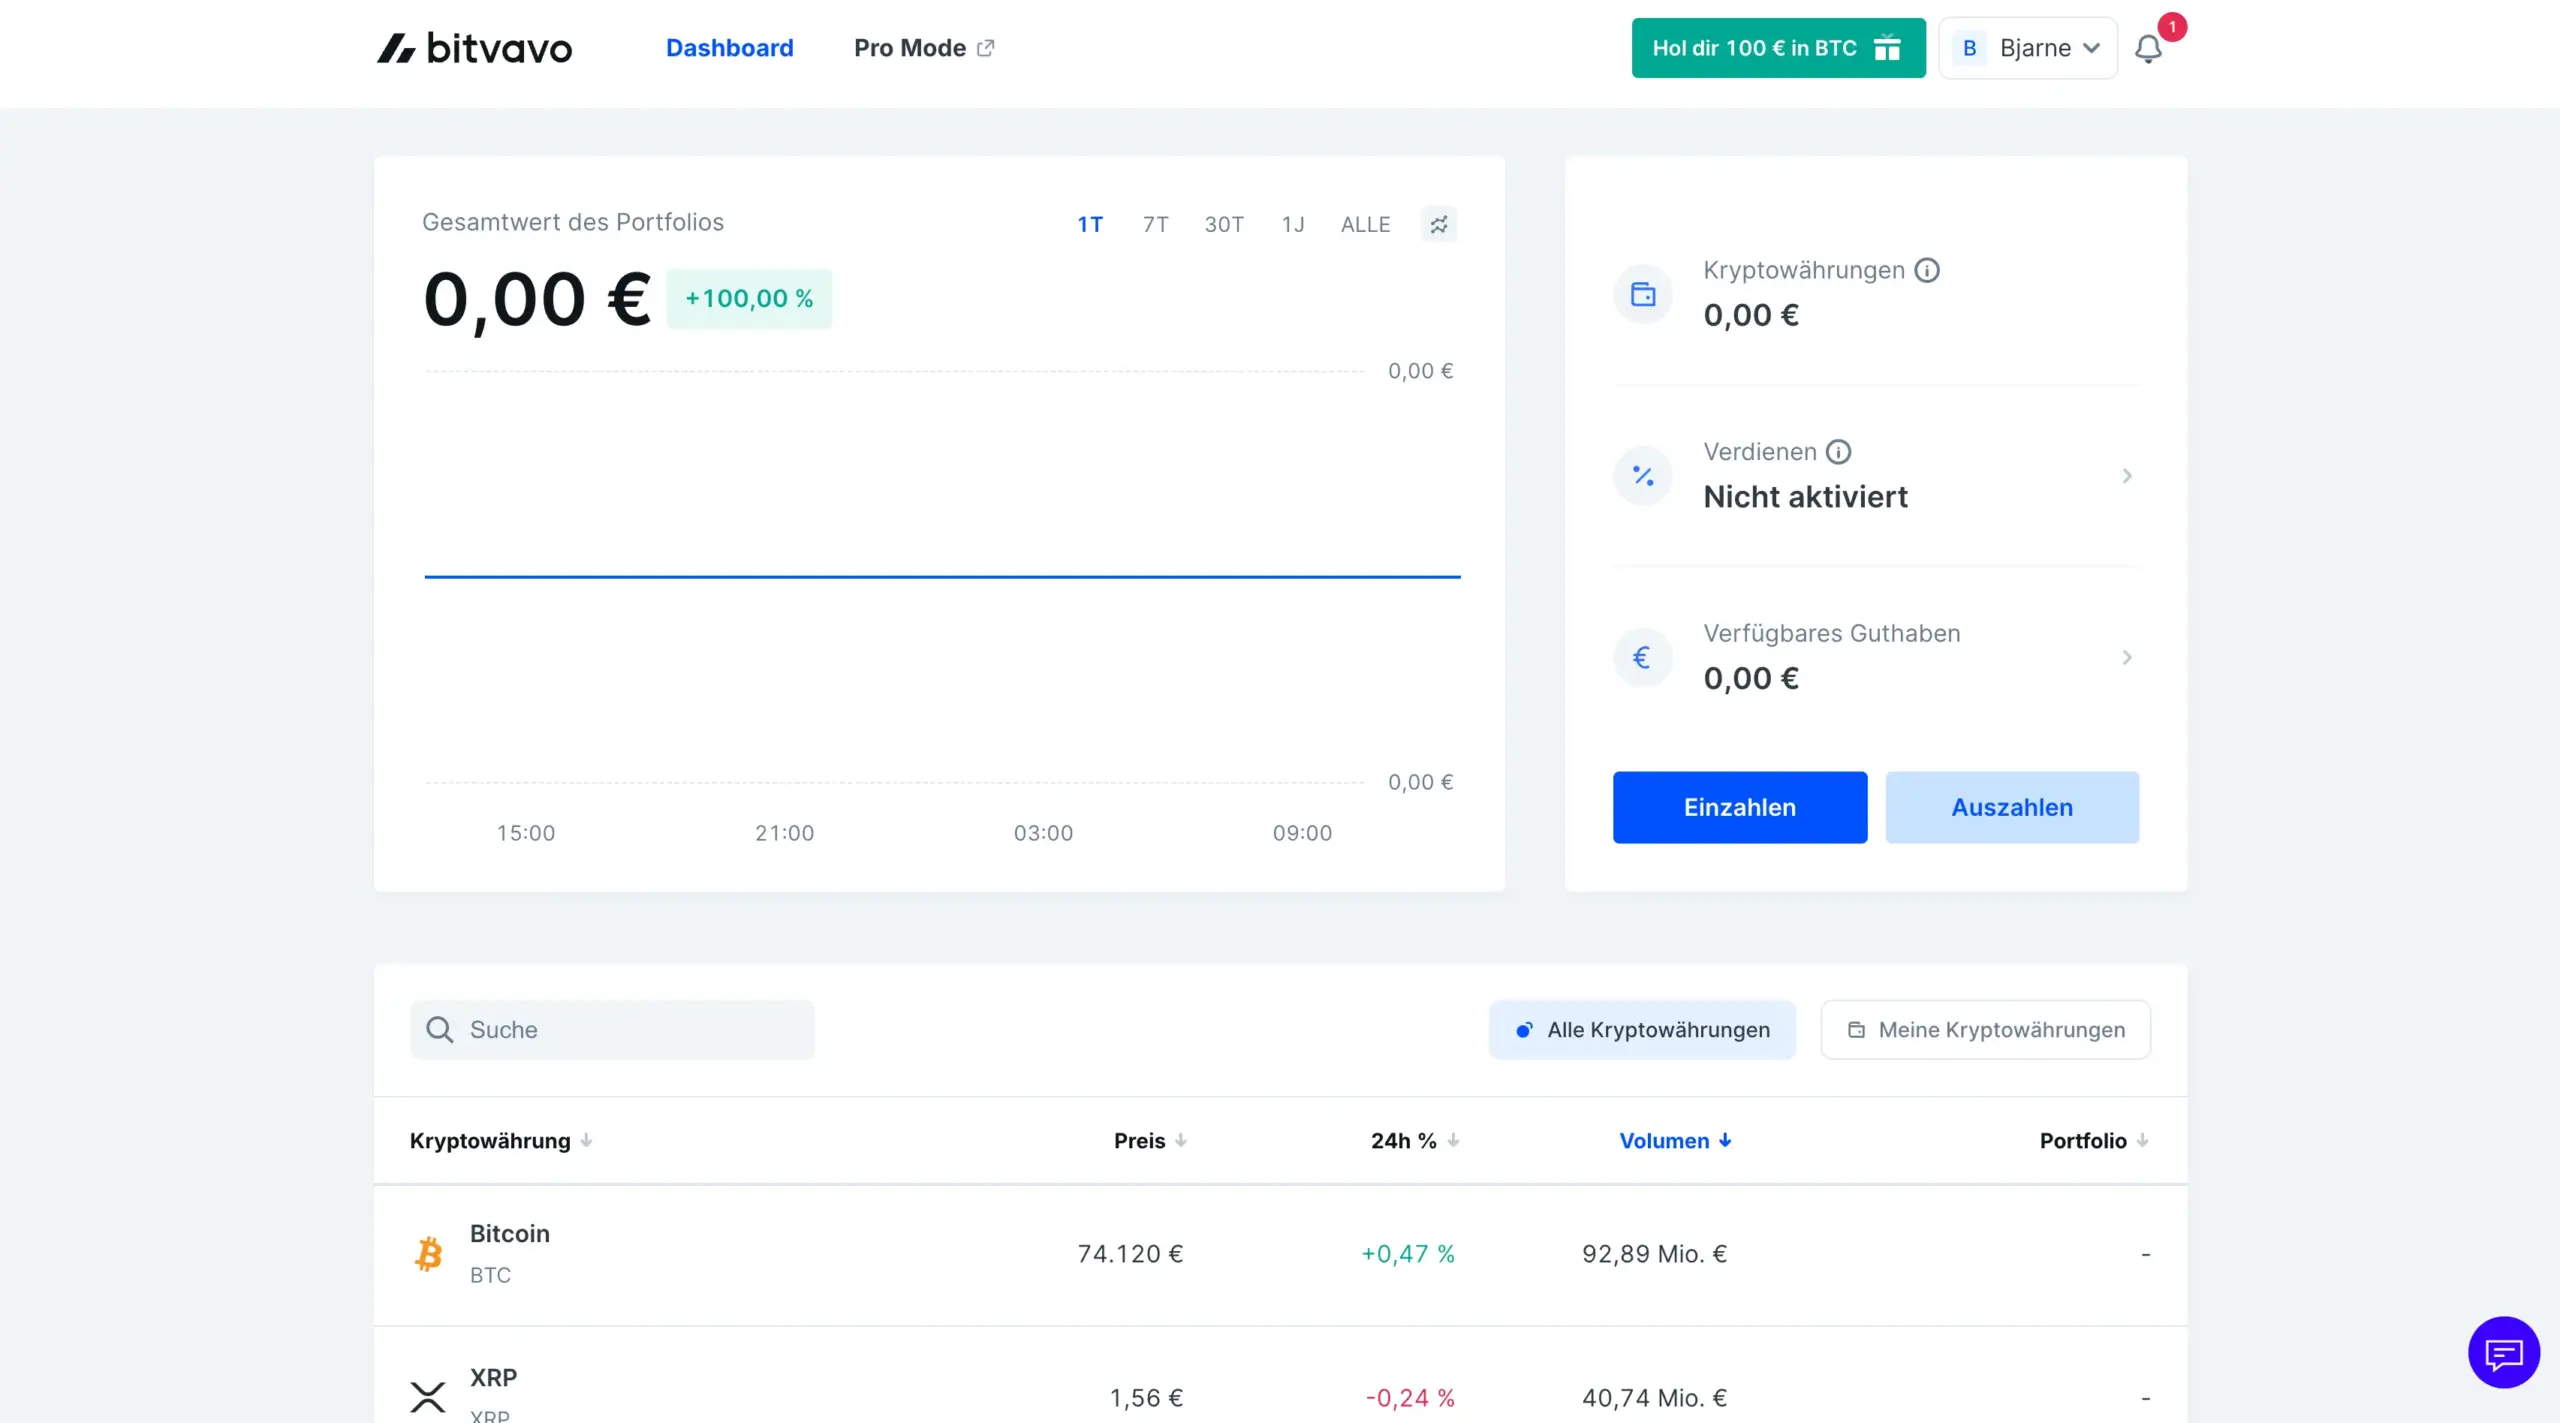Open the notification bell
The width and height of the screenshot is (2560, 1423).
click(2148, 48)
